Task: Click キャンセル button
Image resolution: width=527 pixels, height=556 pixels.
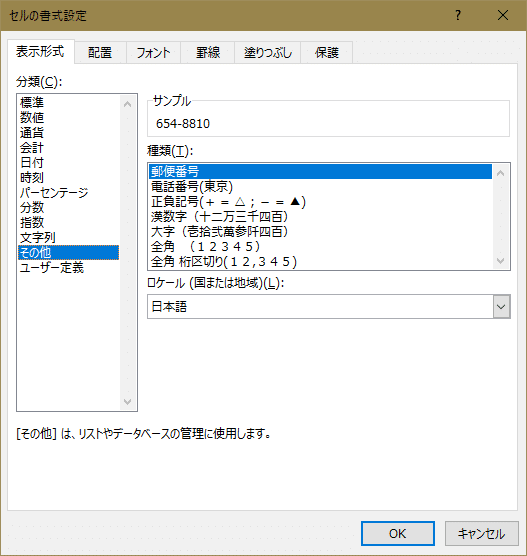Action: pyautogui.click(x=482, y=533)
